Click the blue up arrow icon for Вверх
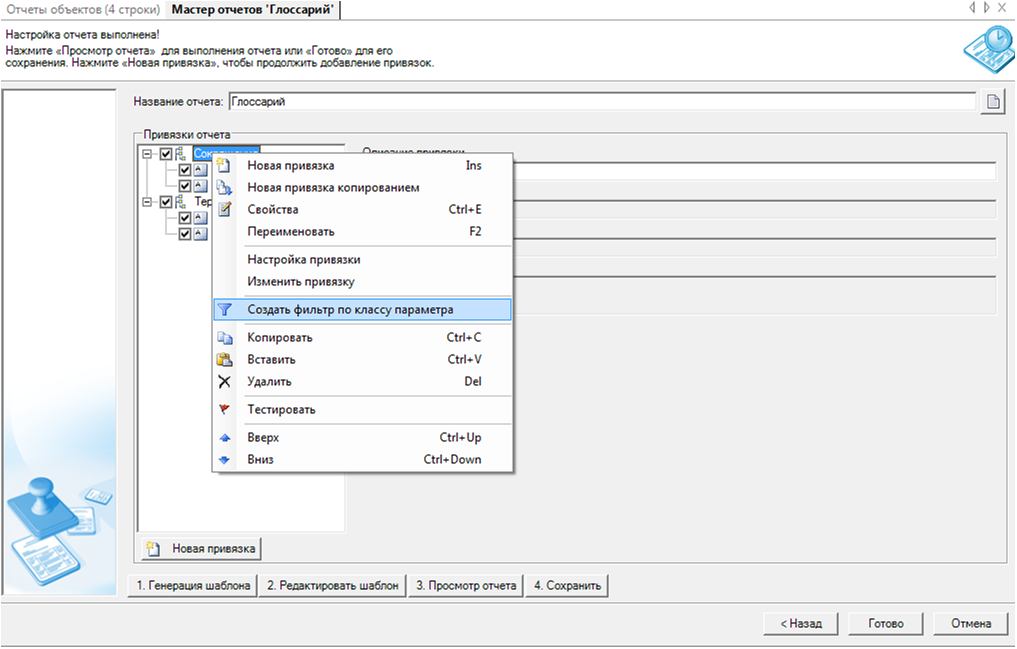The width and height of the screenshot is (1017, 649). tap(225, 437)
